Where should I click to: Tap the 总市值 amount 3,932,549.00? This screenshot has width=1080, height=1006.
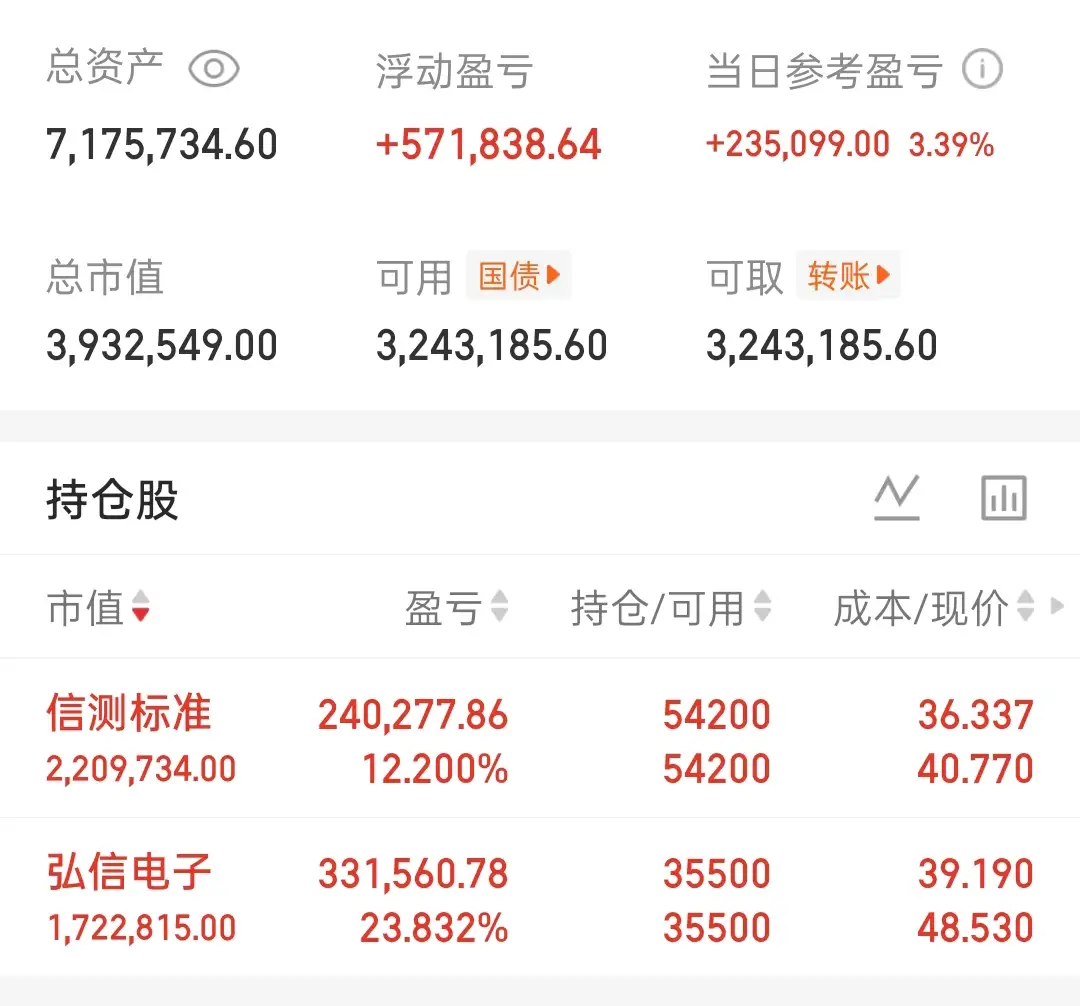click(162, 345)
